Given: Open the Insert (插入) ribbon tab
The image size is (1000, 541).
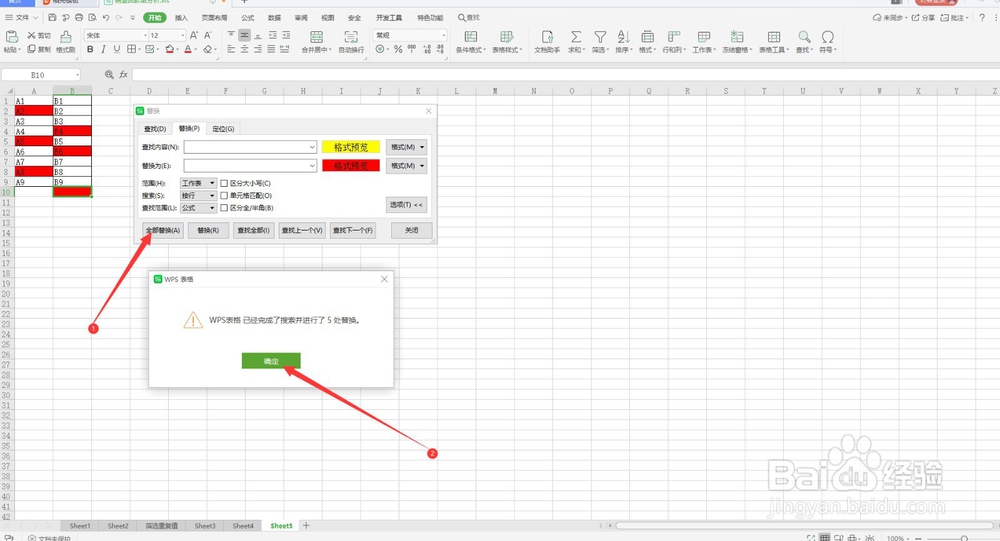Looking at the screenshot, I should pos(181,18).
